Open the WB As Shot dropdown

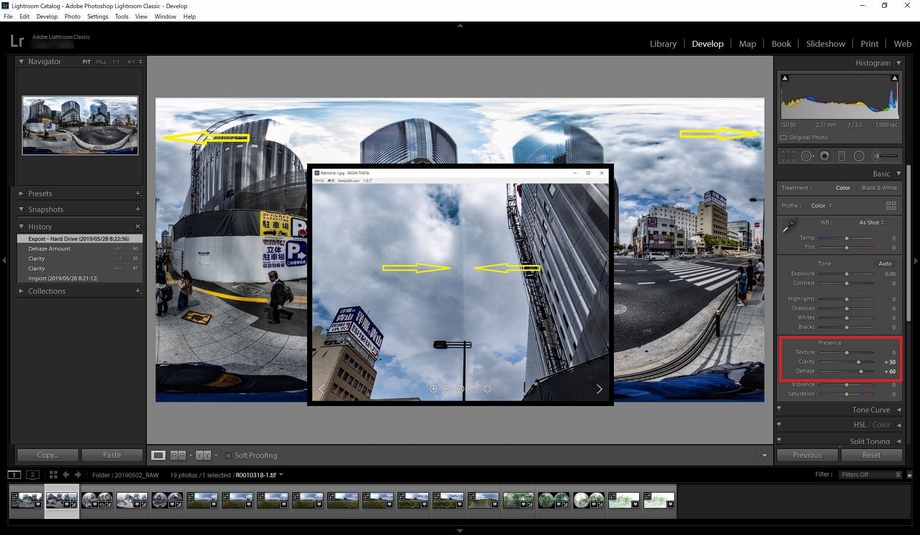click(x=871, y=223)
